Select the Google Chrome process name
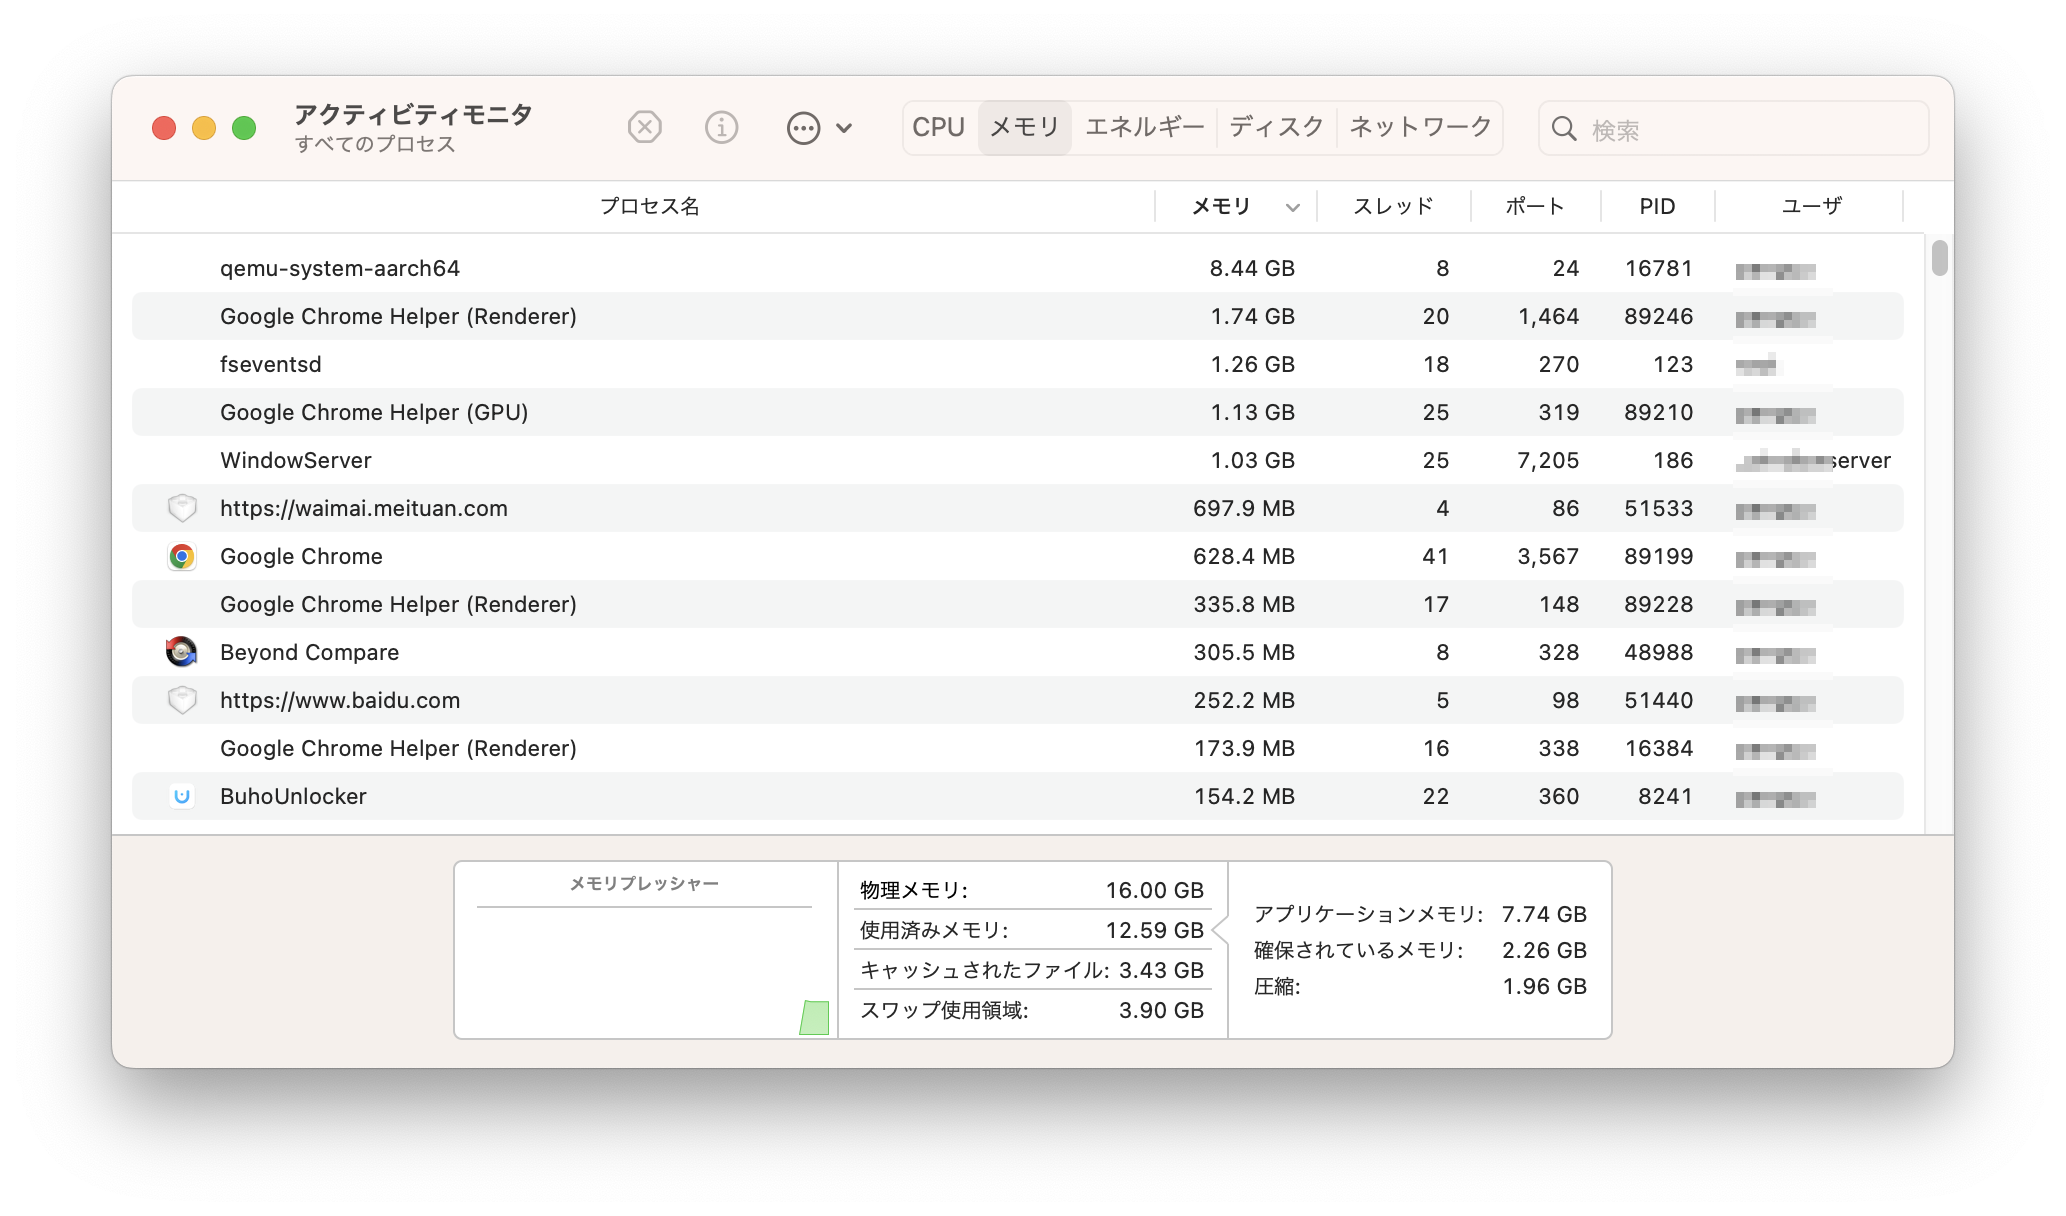Image resolution: width=2066 pixels, height=1216 pixels. 301,556
